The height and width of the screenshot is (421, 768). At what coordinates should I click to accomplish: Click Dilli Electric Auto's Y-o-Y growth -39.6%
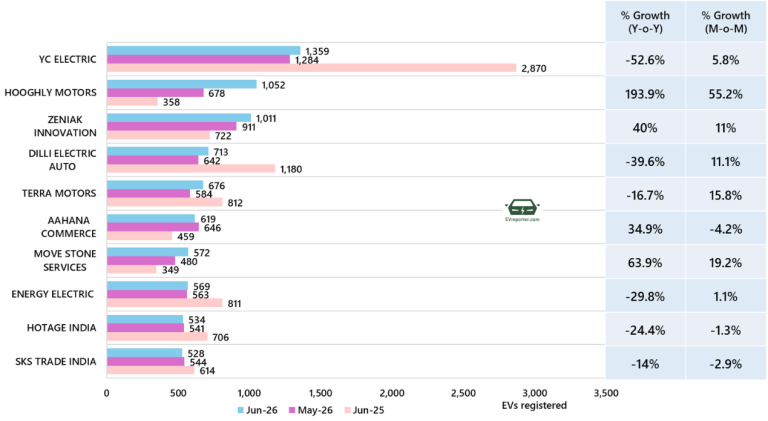point(645,162)
